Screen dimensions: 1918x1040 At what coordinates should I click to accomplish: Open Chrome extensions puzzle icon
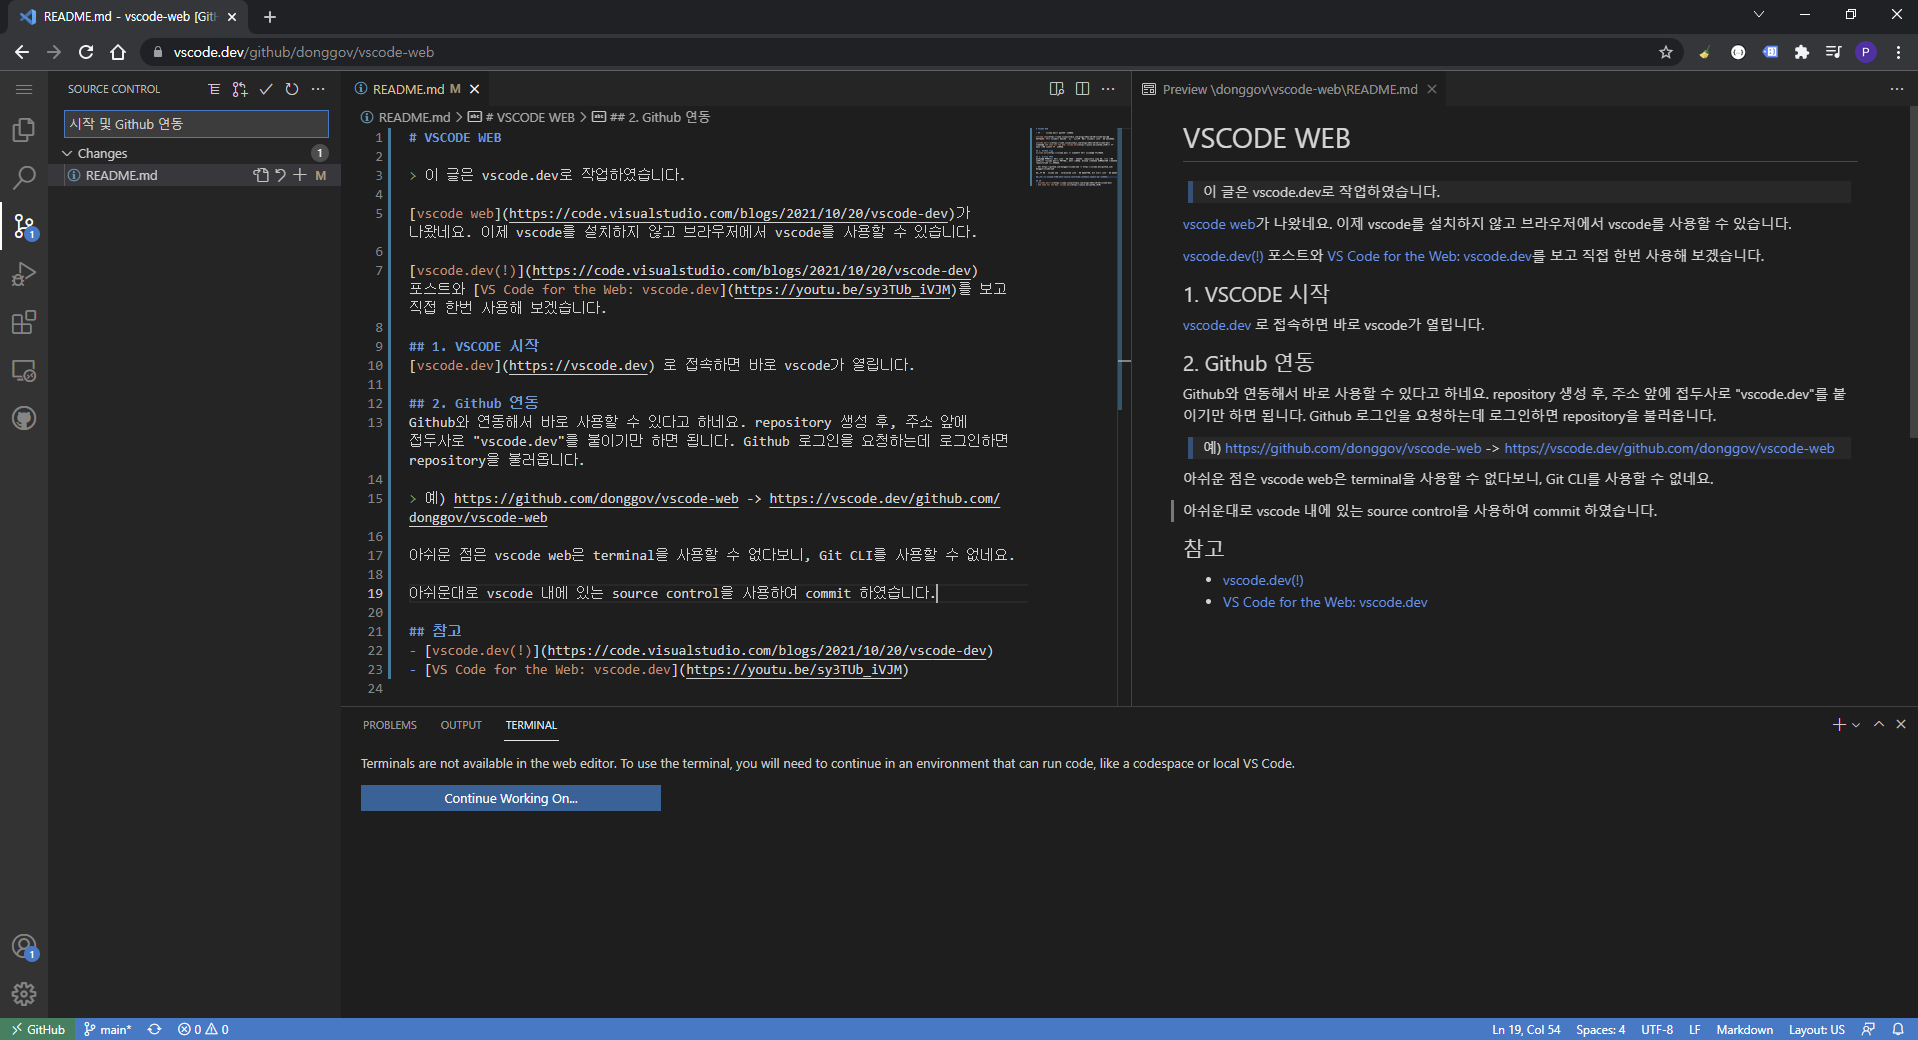1802,52
